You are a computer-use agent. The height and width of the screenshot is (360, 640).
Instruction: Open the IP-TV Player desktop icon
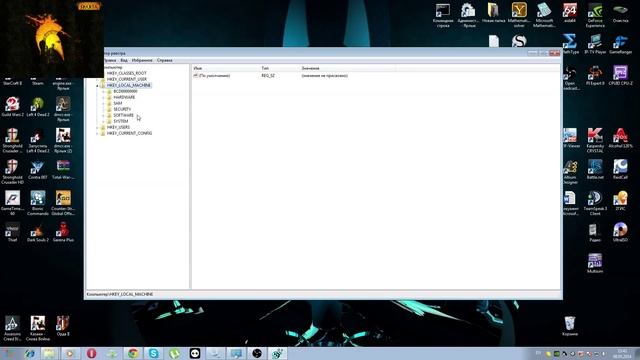[595, 44]
